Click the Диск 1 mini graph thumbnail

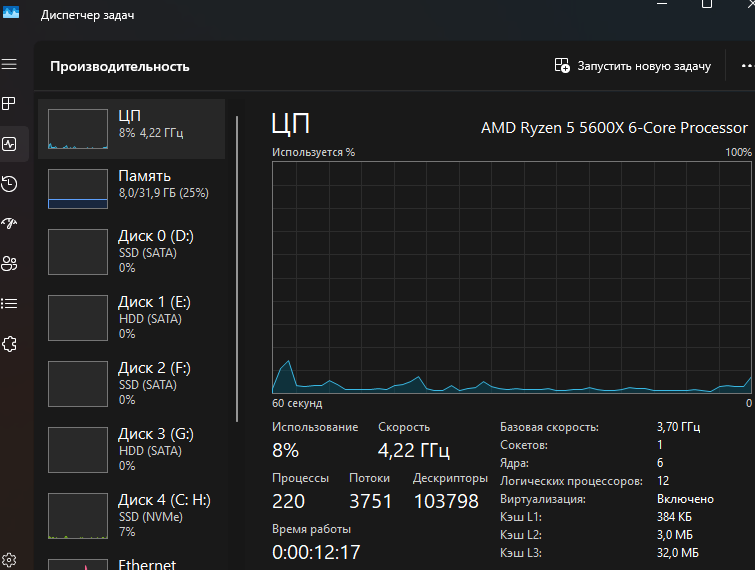pos(78,318)
